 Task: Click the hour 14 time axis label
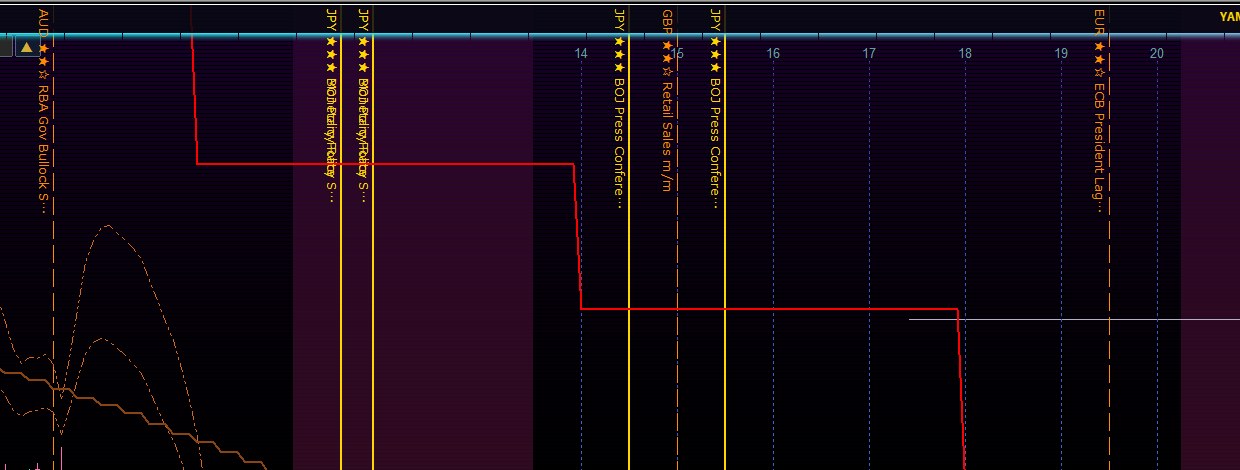(581, 53)
